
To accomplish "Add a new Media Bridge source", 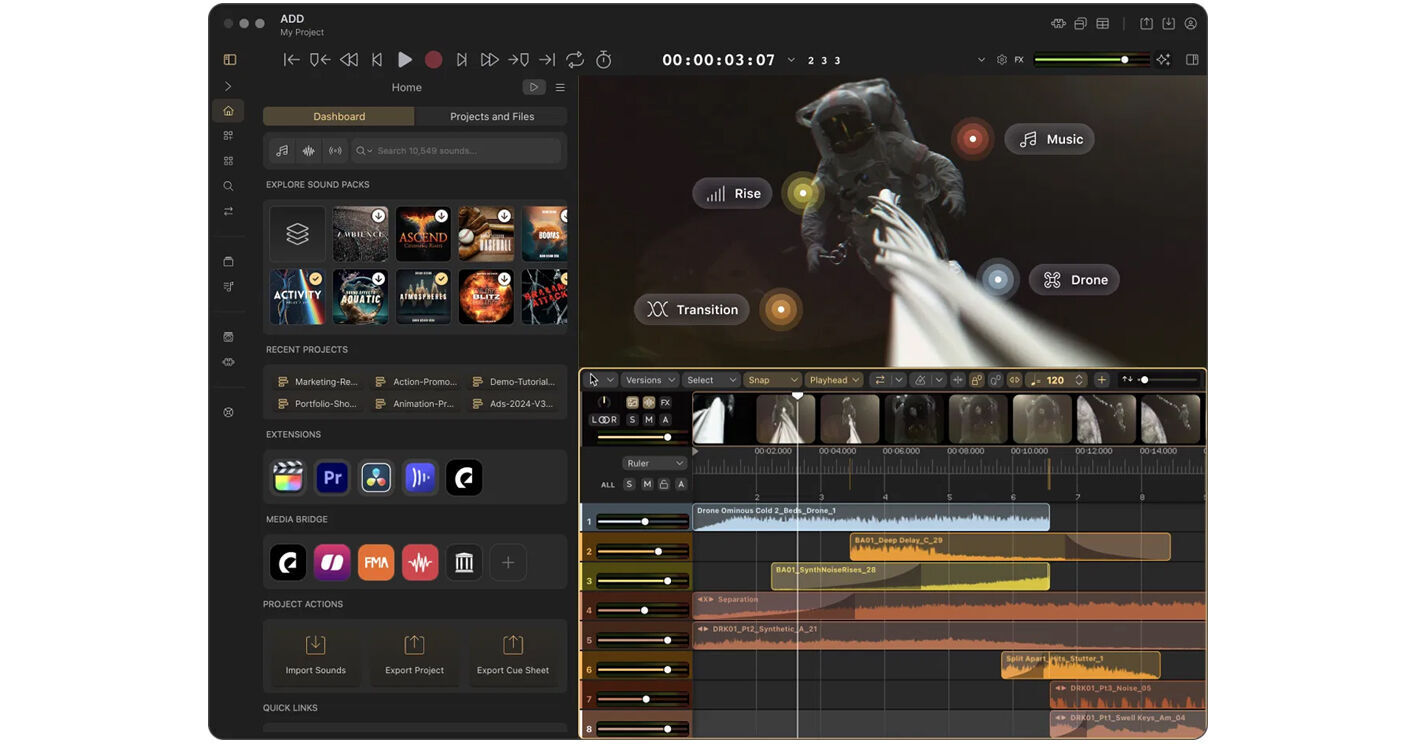I will [x=508, y=563].
